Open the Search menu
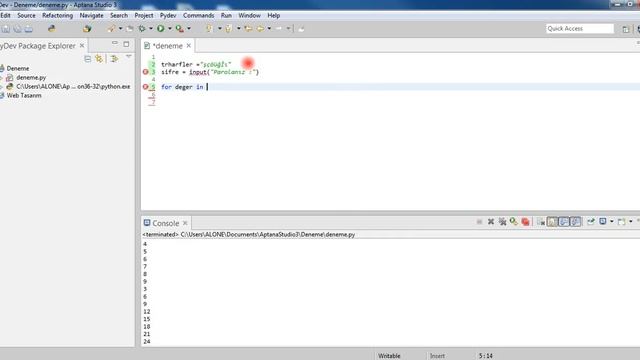 click(x=119, y=16)
